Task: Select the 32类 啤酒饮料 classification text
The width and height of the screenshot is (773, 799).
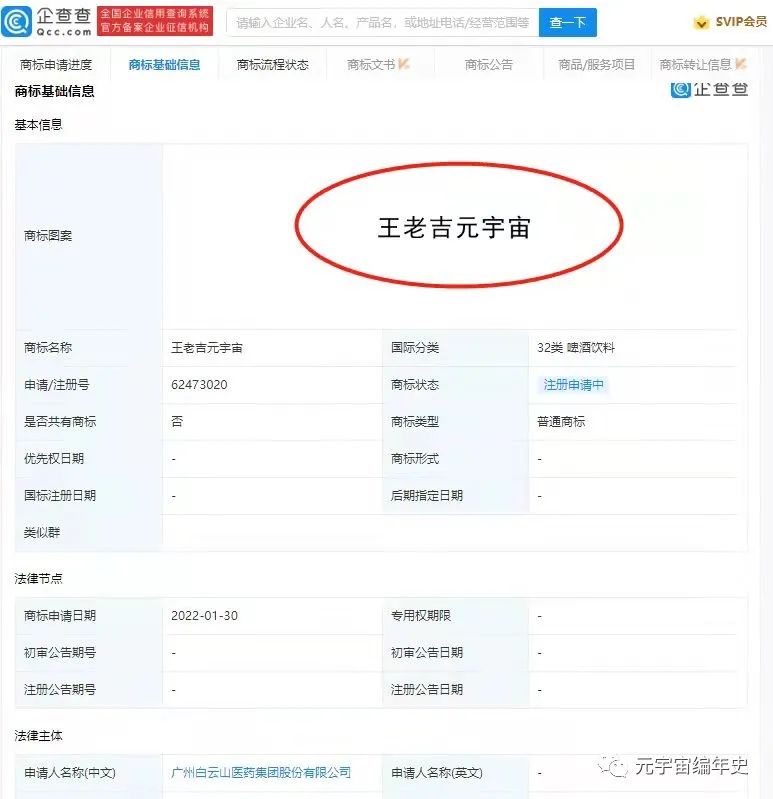Action: point(576,348)
